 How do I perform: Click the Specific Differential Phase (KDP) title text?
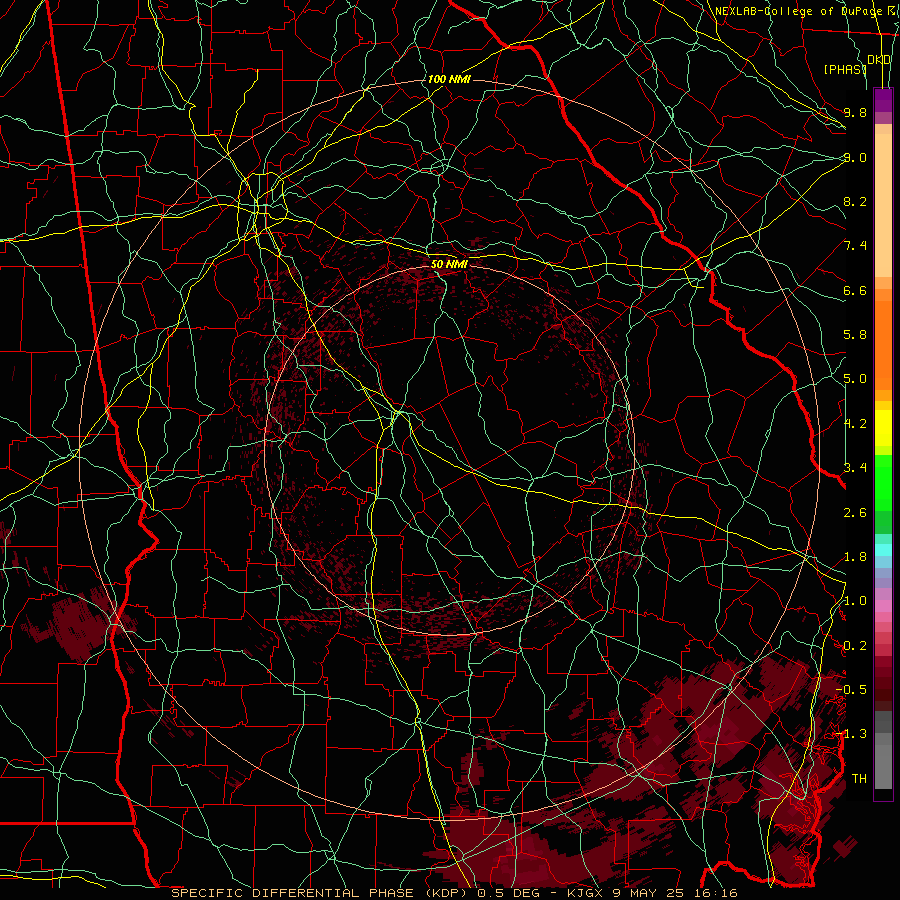coord(320,893)
